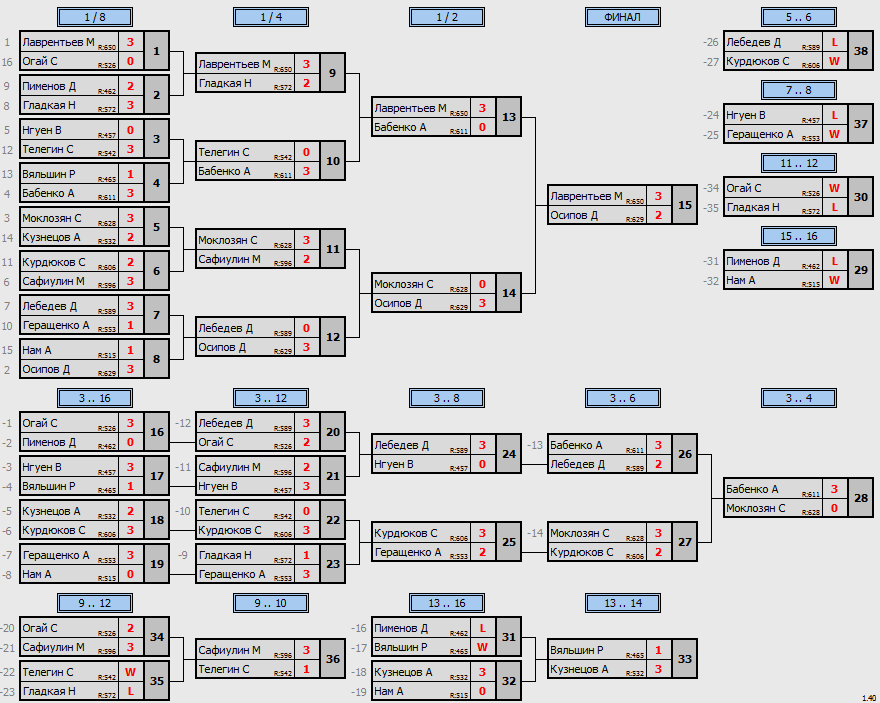Click Сафиулин М in match 34
The image size is (880, 703).
pos(53,647)
